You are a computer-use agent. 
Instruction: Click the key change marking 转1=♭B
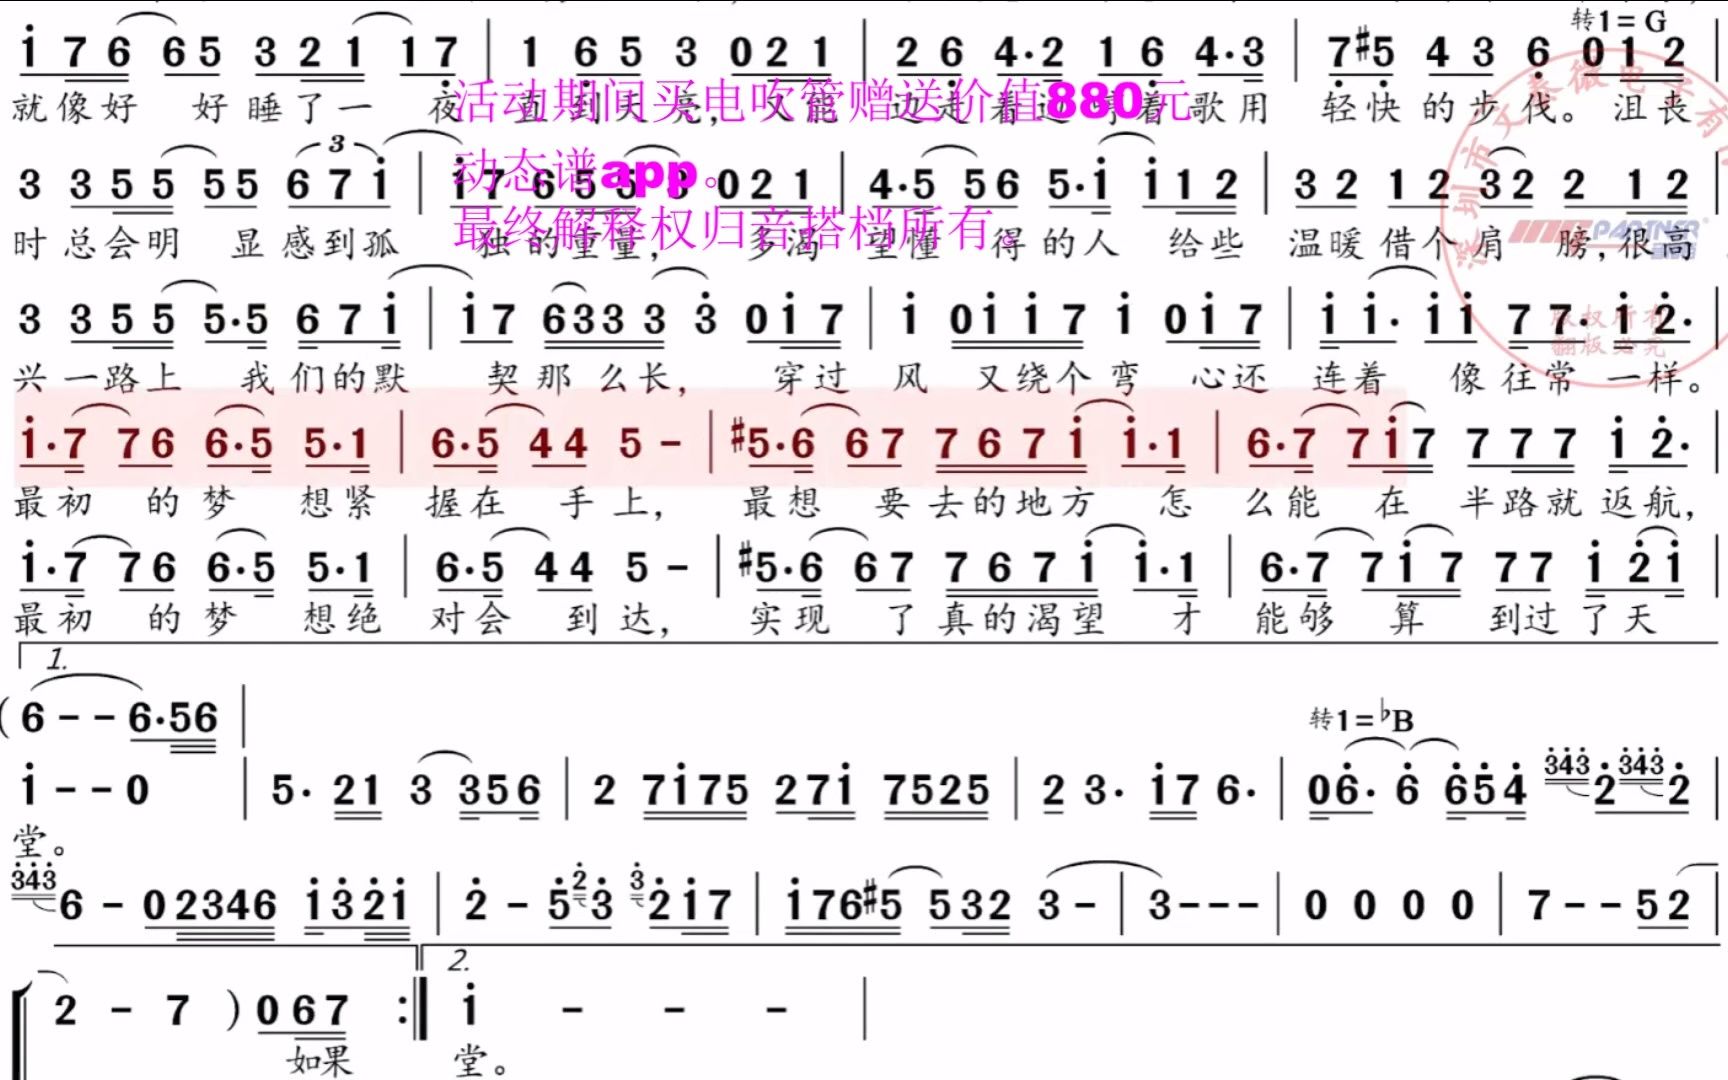1361,719
